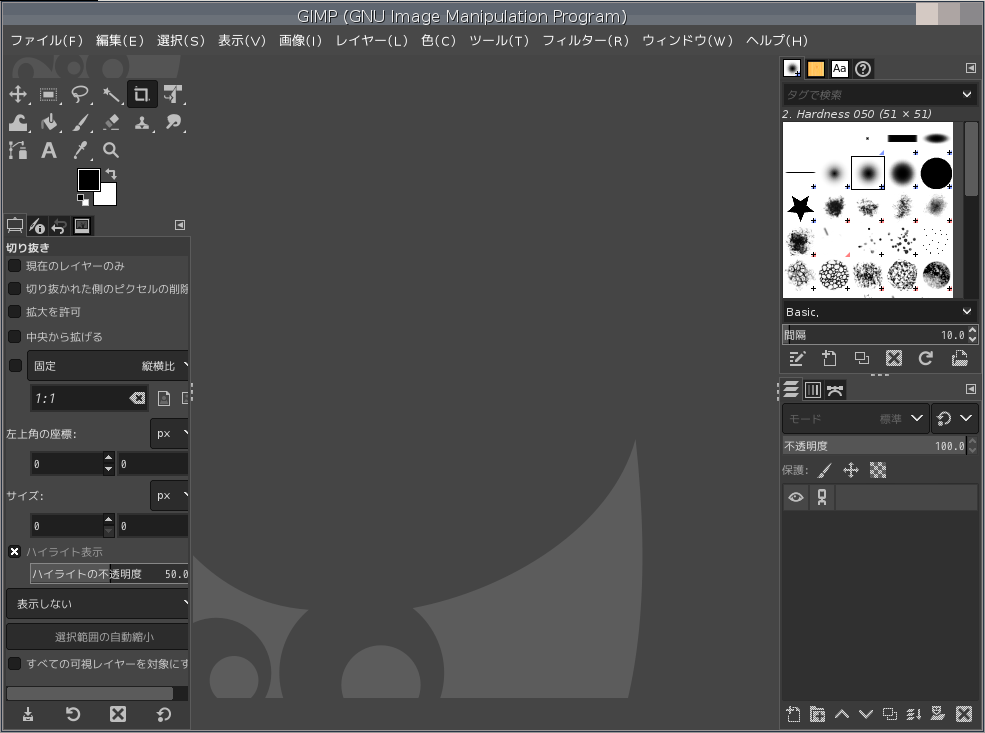Open the Images tab in left dock

82,225
